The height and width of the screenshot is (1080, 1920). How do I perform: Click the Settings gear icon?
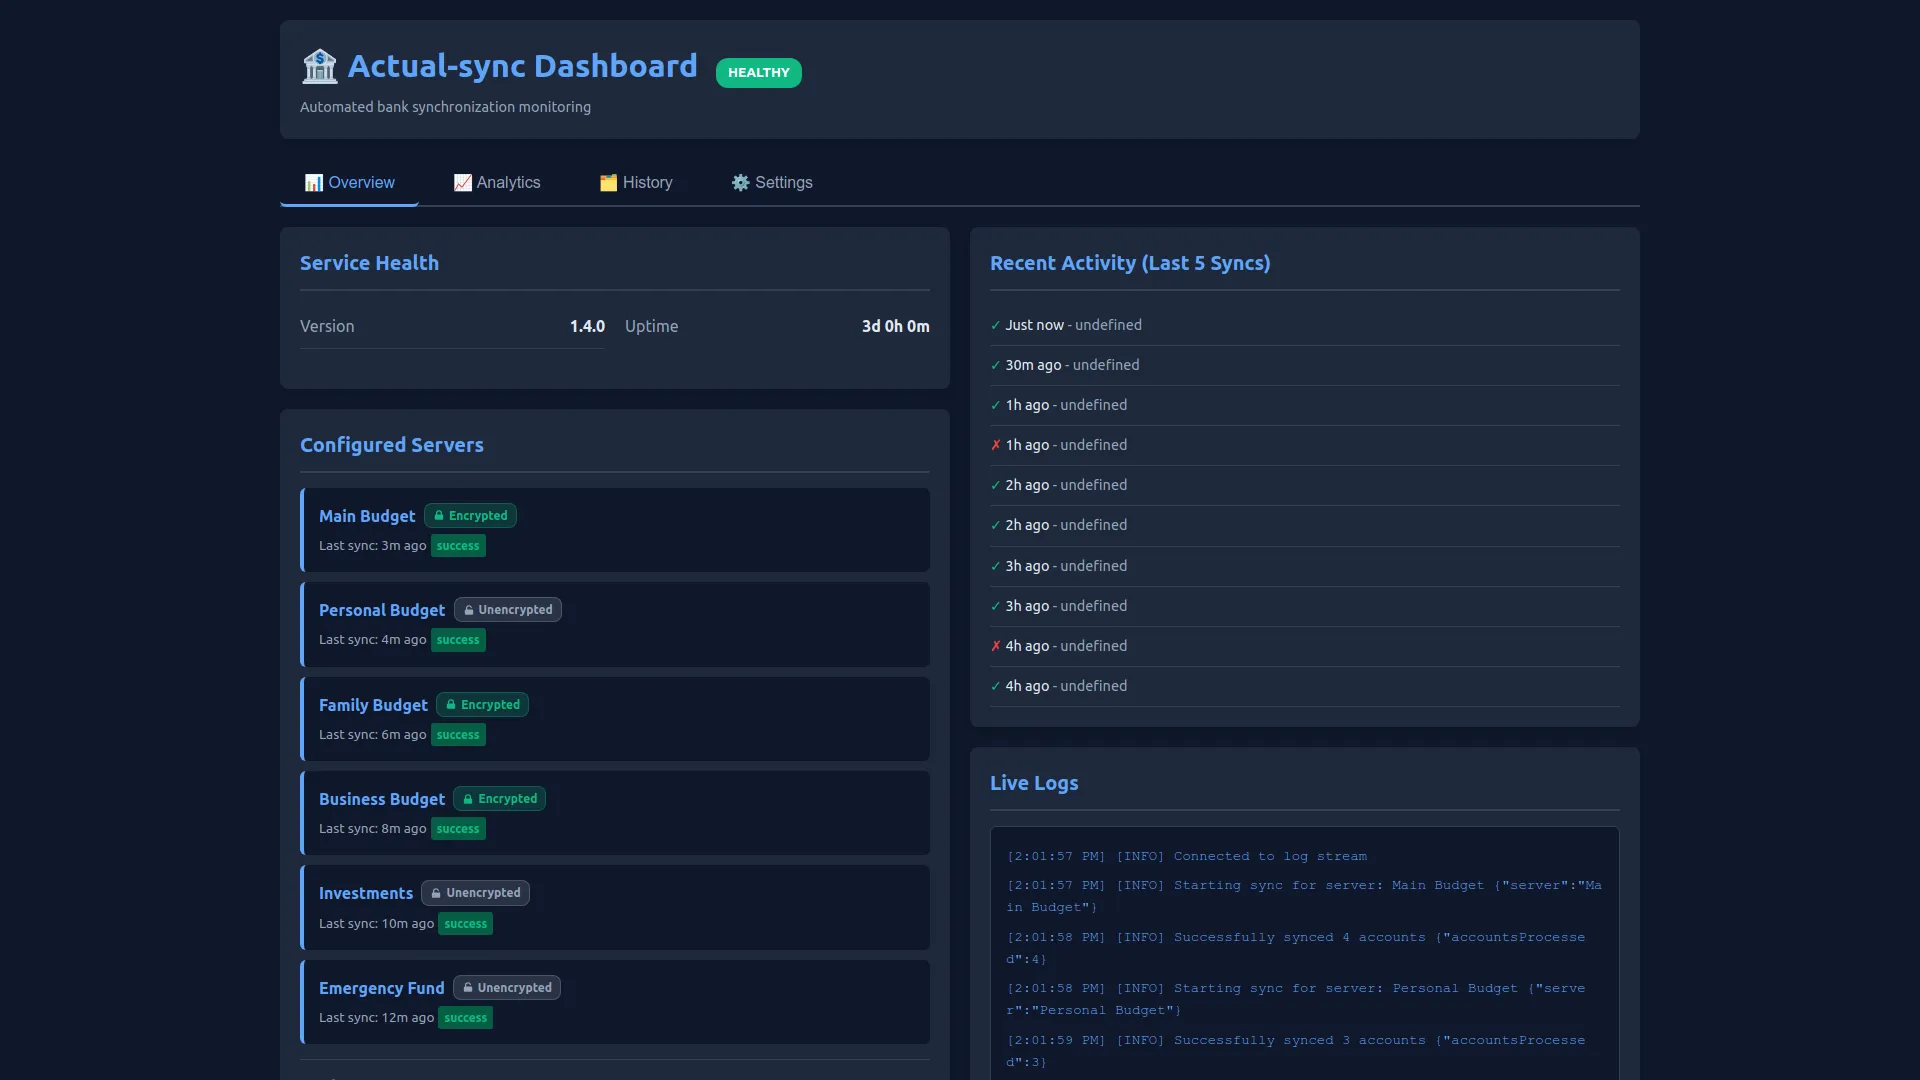tap(740, 183)
